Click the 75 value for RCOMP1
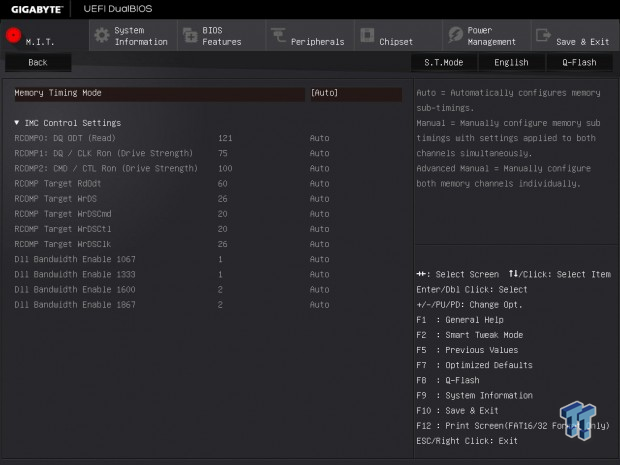 coord(223,153)
